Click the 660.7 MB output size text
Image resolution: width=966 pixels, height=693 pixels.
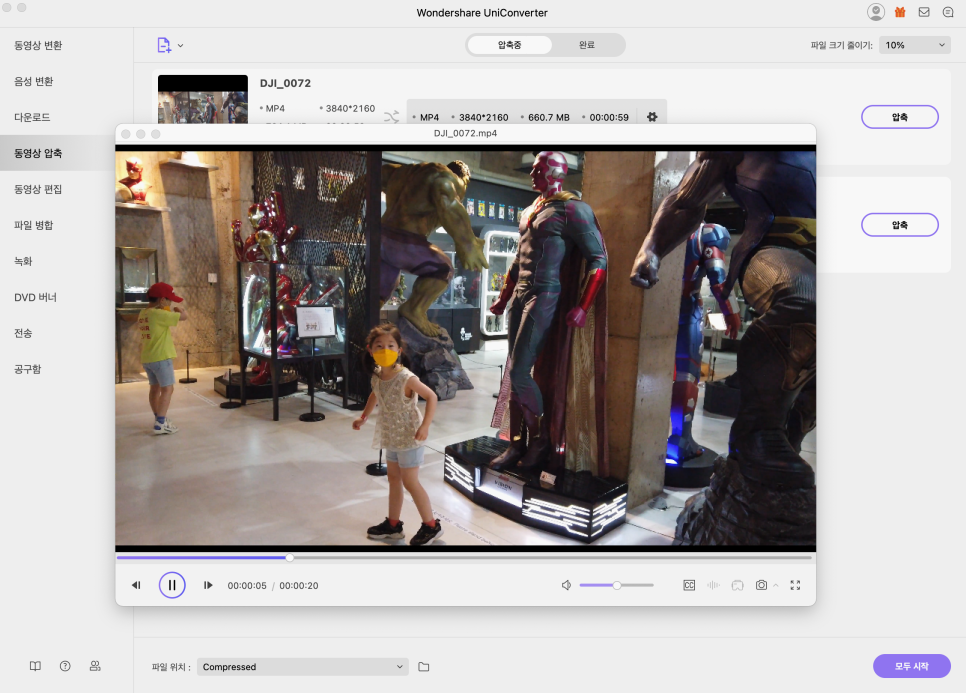coord(548,117)
